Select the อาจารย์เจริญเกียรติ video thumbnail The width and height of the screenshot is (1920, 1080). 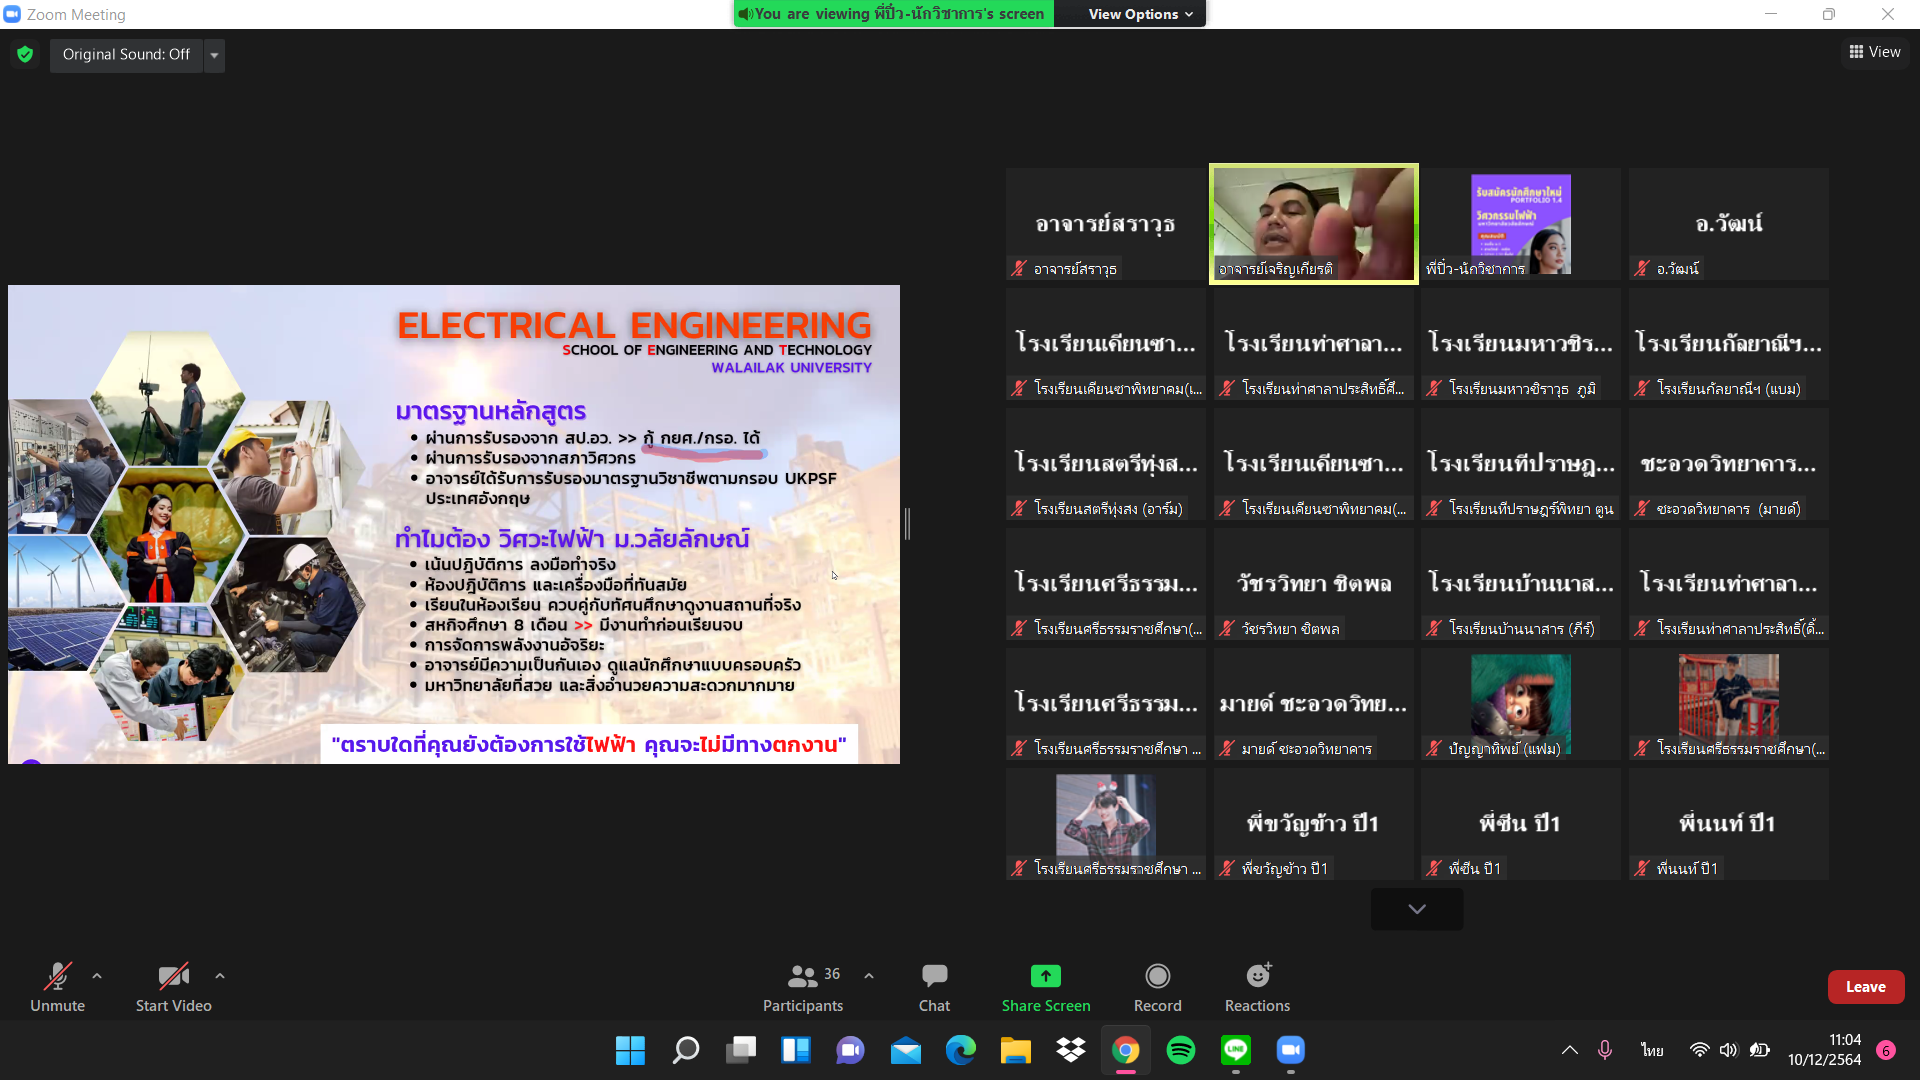(1313, 224)
